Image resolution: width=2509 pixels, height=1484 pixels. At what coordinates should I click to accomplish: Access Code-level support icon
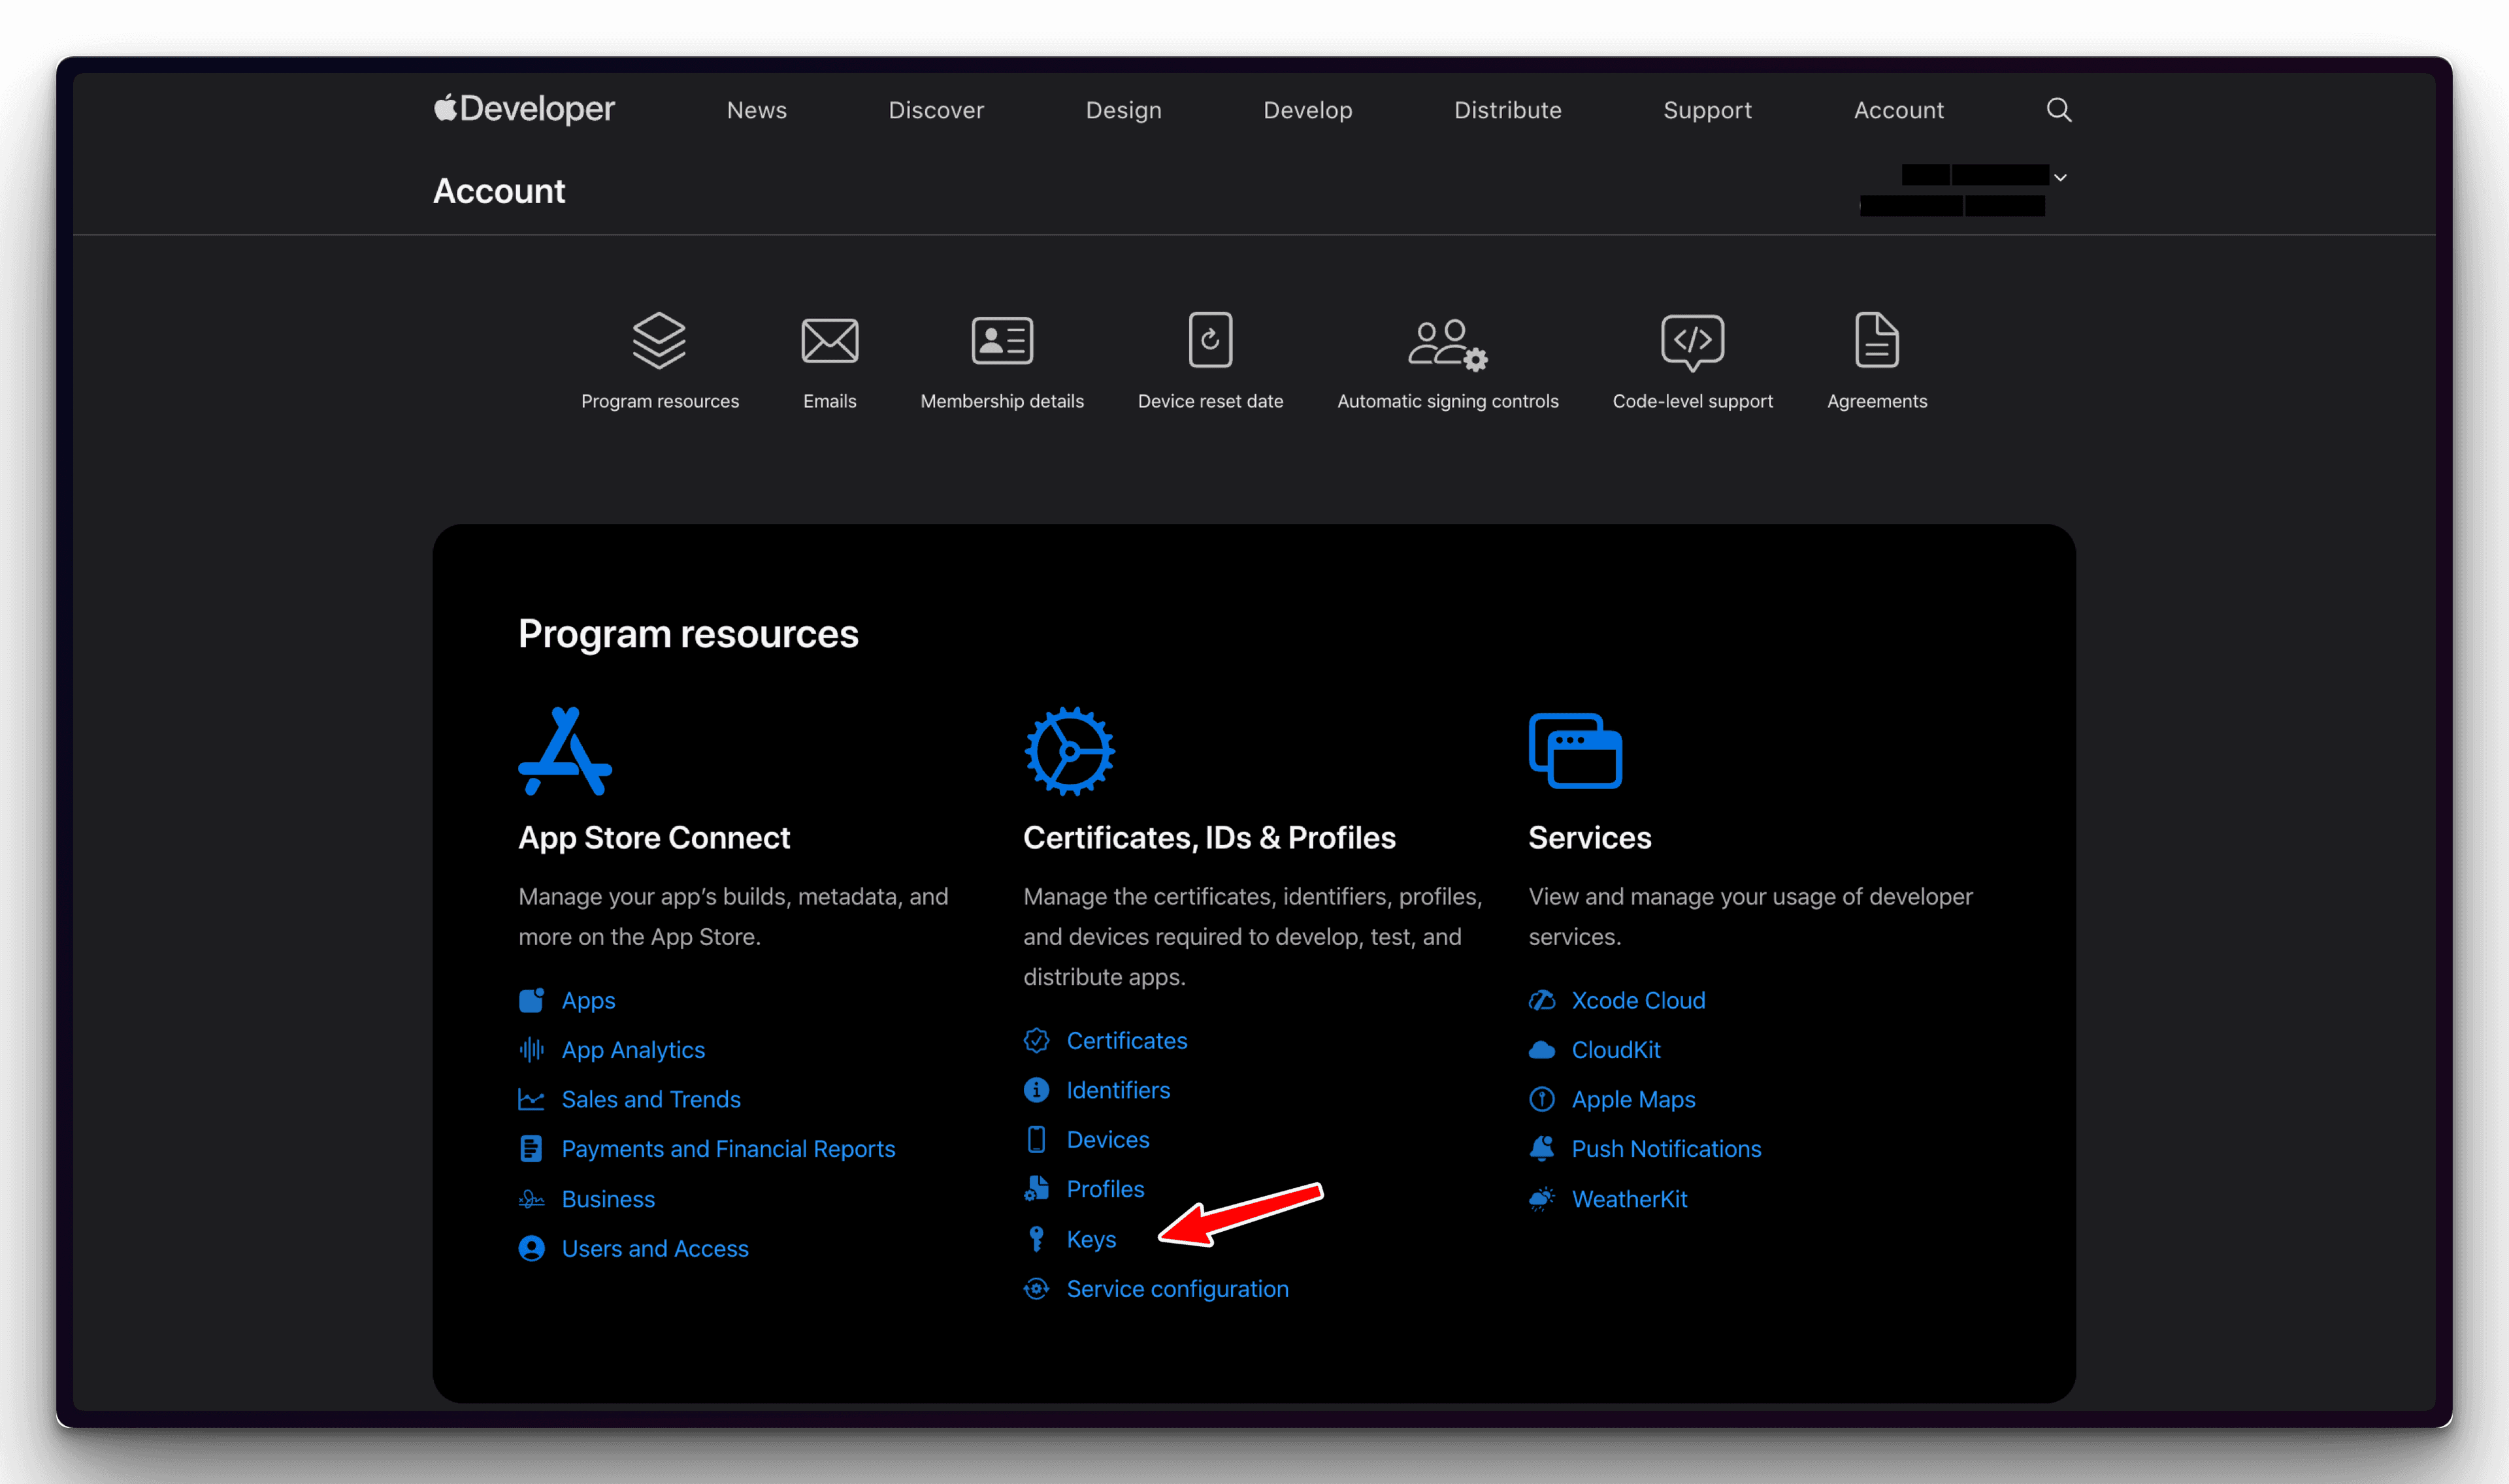tap(1691, 342)
